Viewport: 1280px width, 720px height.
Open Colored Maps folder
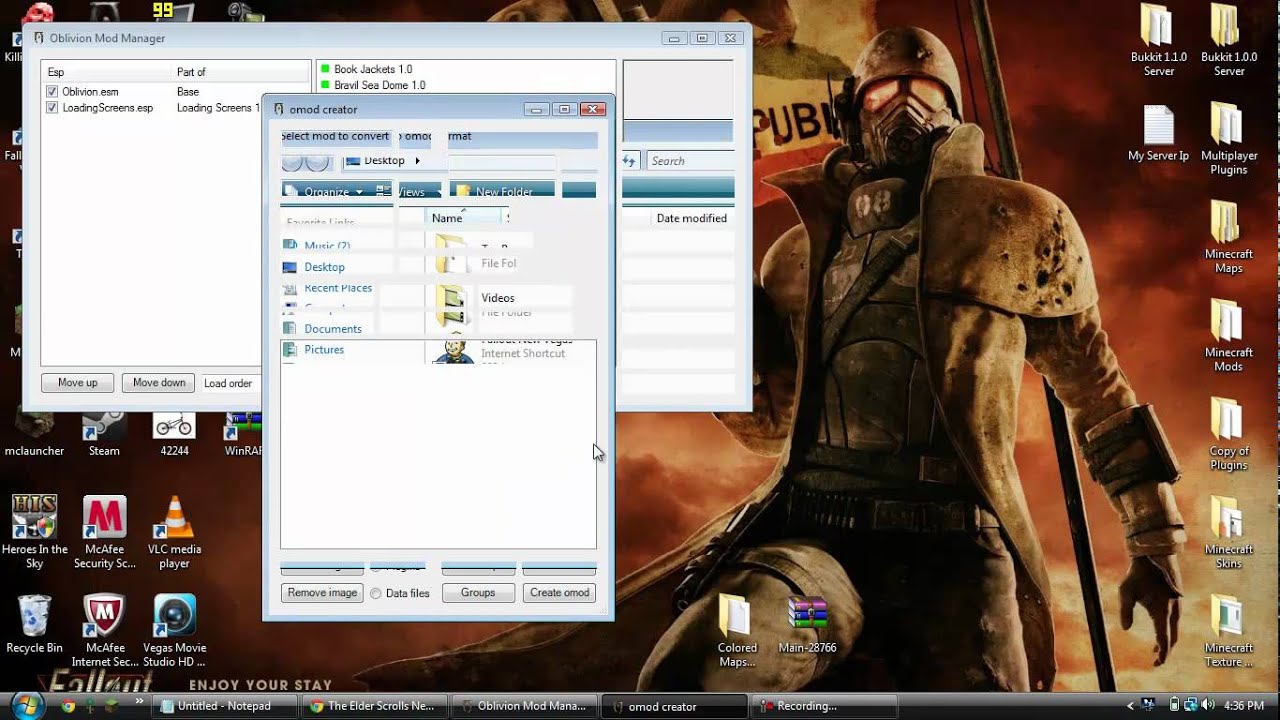pos(737,630)
